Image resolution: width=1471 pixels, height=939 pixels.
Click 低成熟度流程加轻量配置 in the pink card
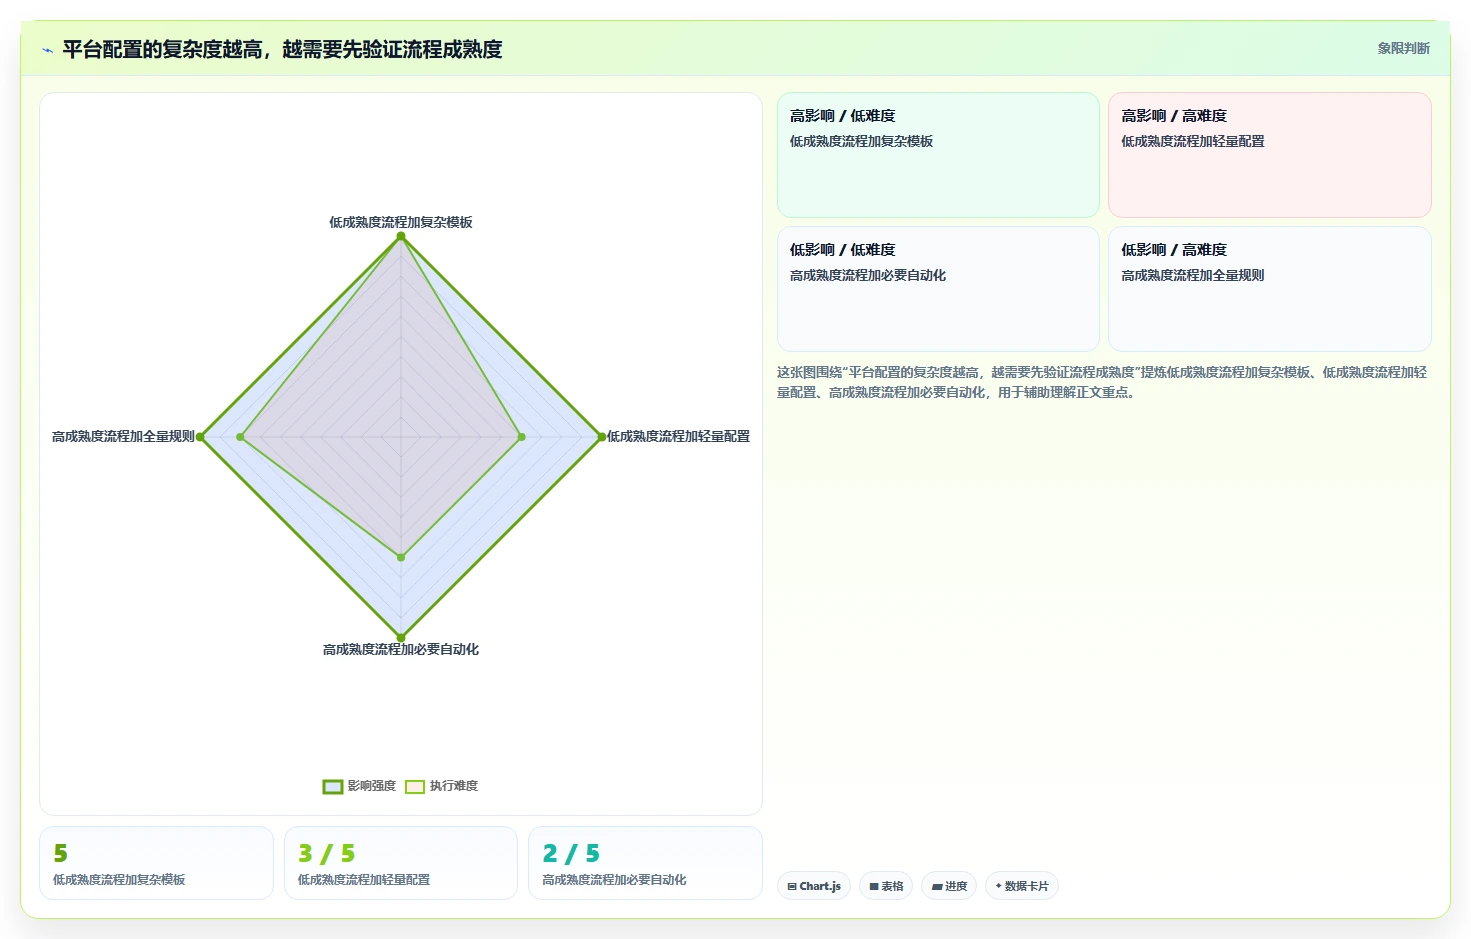1193,141
